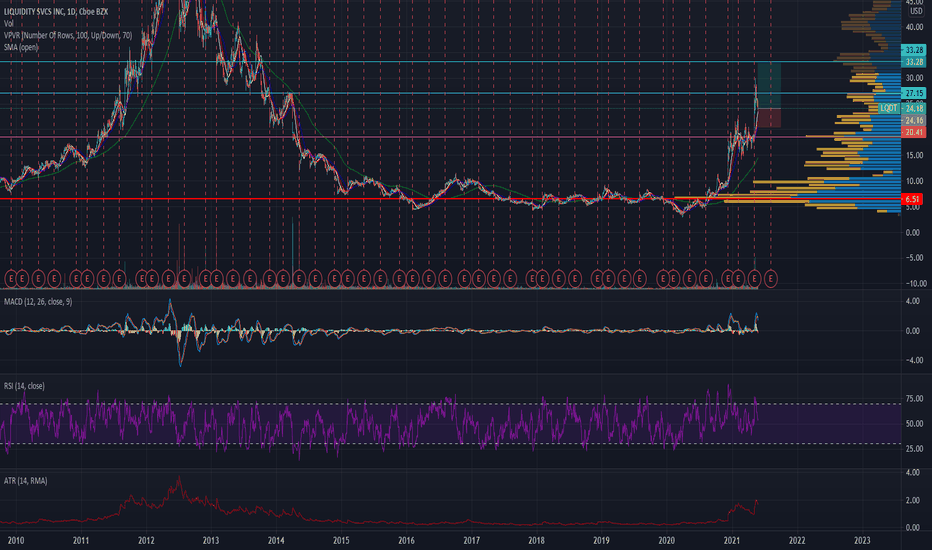The width and height of the screenshot is (932, 550).
Task: Click the MACD (12, 26, close, 9) label
Action: [x=38, y=302]
